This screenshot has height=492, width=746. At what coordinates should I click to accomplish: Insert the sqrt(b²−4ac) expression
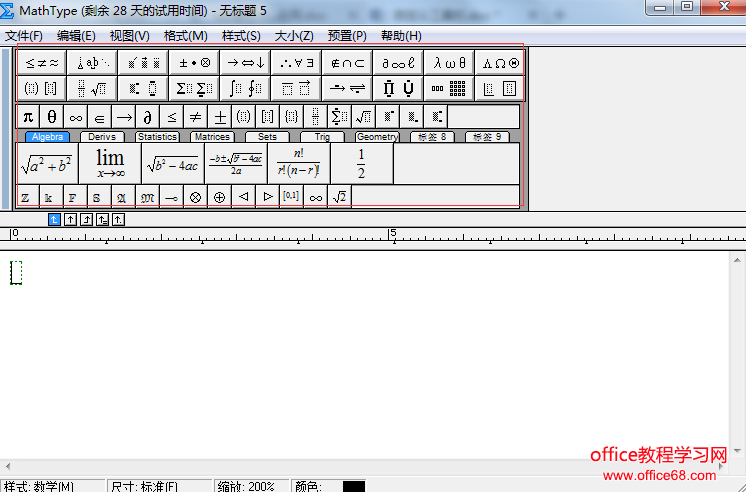pos(173,163)
